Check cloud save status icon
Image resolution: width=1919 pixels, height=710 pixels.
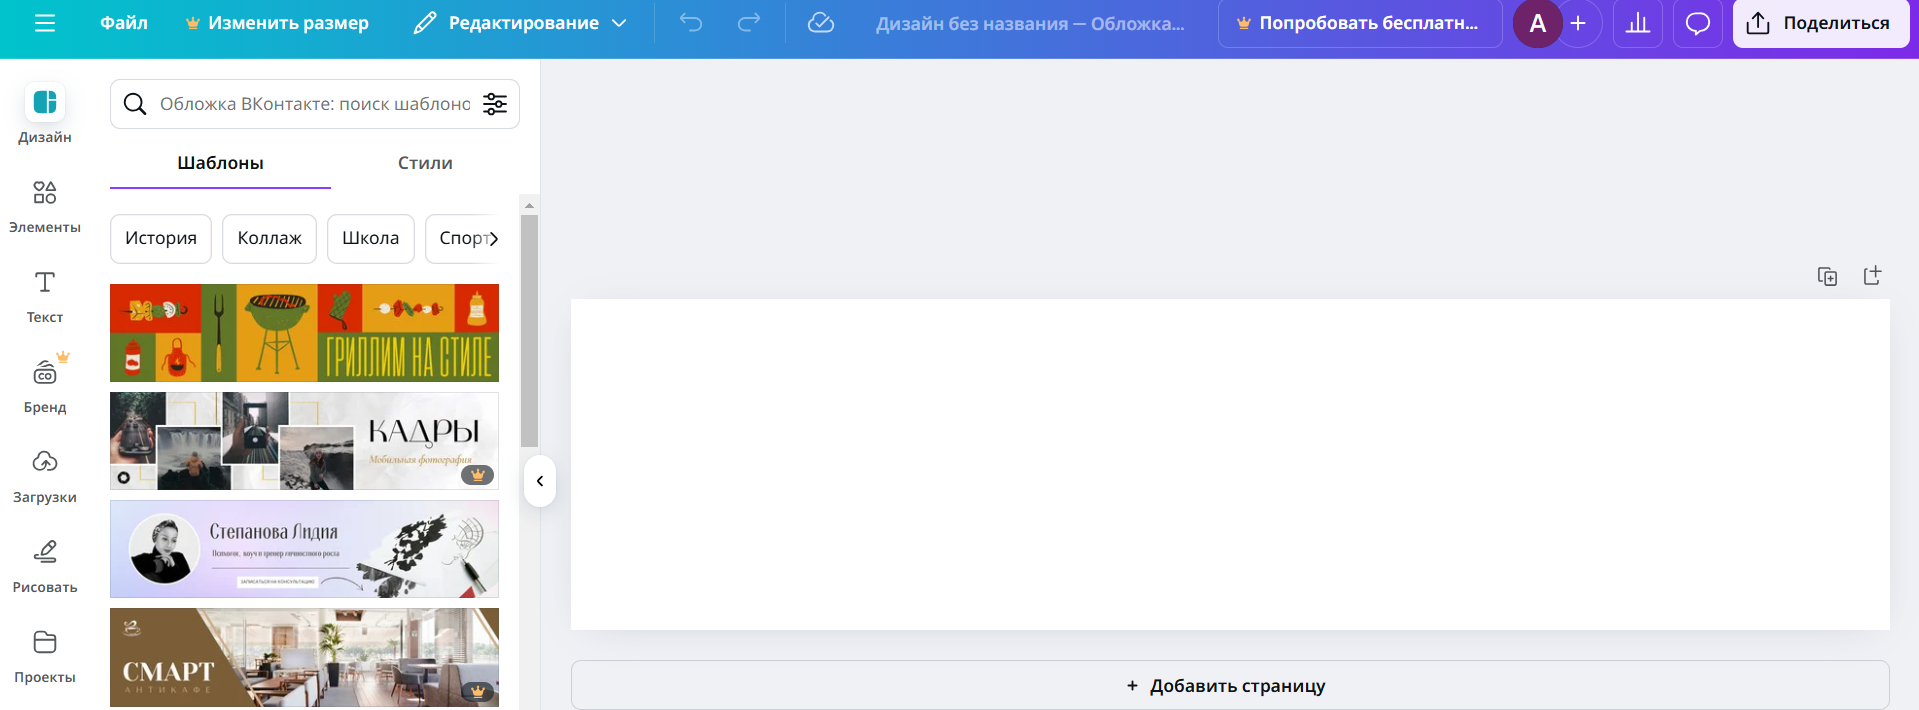pyautogui.click(x=821, y=23)
